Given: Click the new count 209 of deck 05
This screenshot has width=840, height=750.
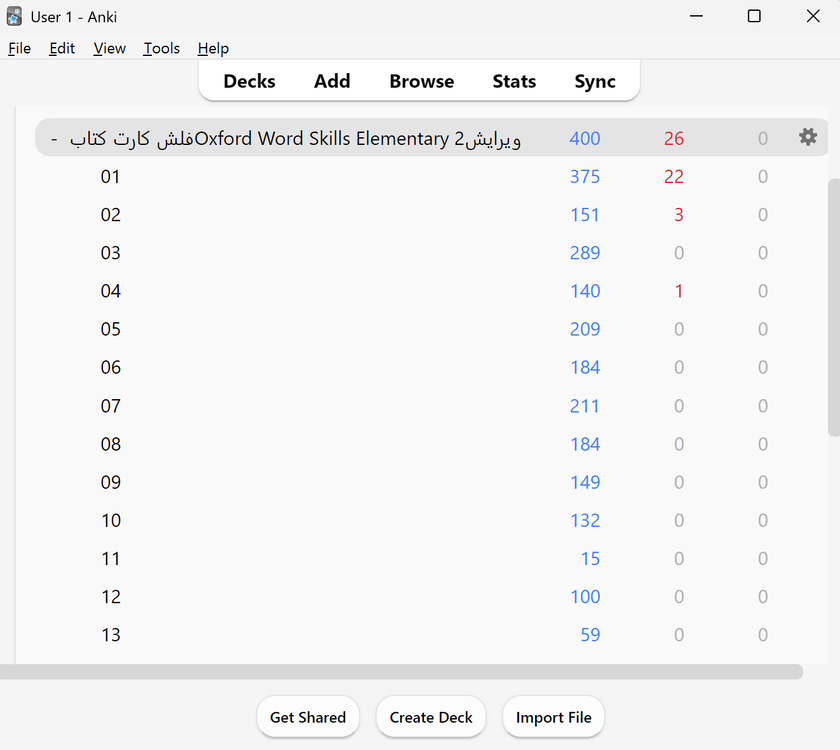Looking at the screenshot, I should (584, 329).
